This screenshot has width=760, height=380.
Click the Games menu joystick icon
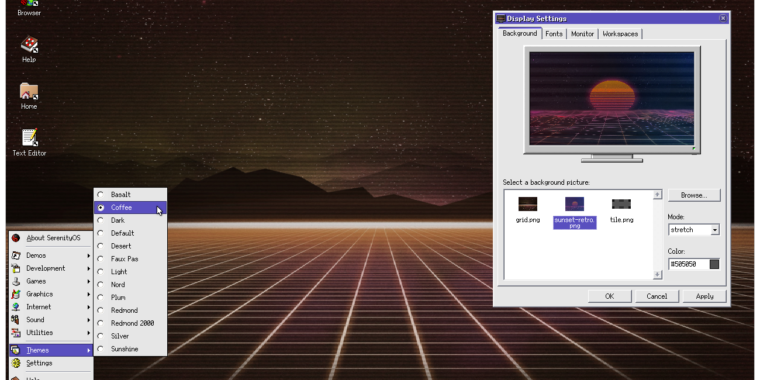[x=16, y=281]
